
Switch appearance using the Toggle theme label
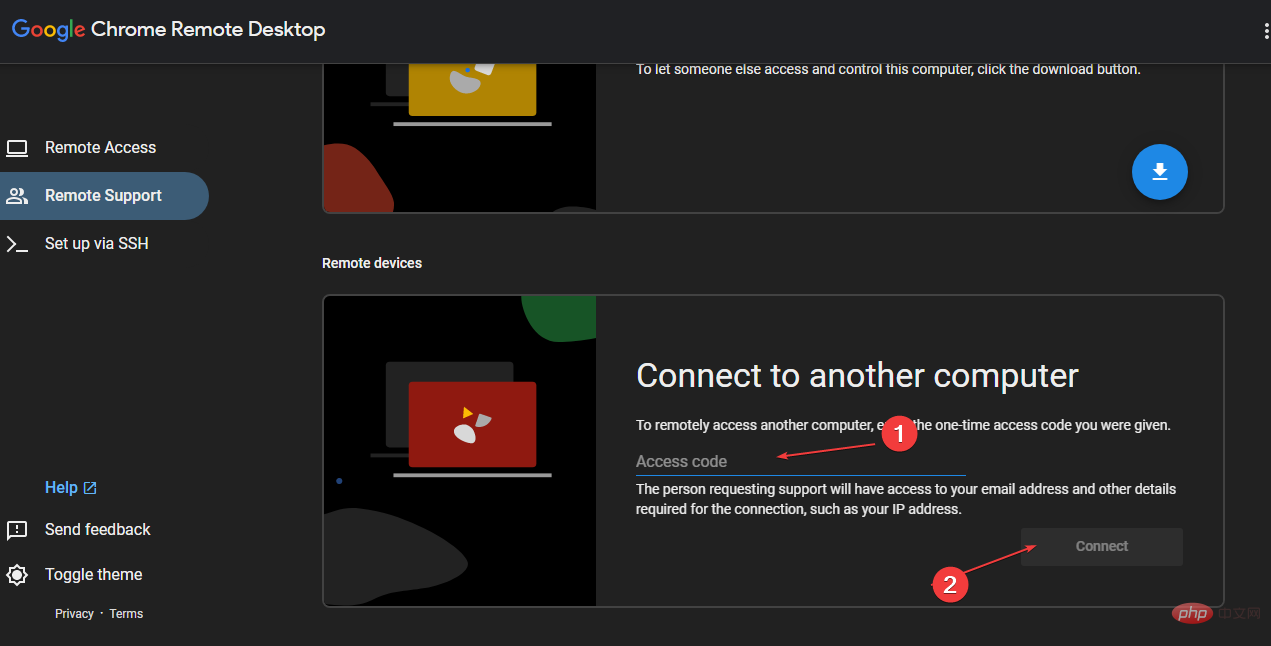pyautogui.click(x=93, y=575)
